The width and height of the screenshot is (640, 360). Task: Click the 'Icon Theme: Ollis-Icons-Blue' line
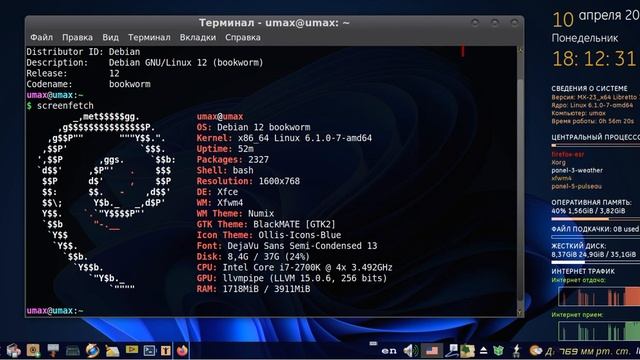pyautogui.click(x=269, y=235)
